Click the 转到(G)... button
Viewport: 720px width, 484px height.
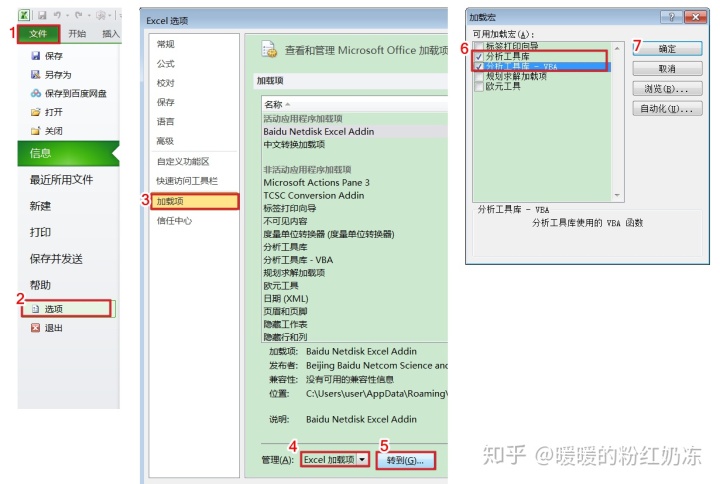405,460
